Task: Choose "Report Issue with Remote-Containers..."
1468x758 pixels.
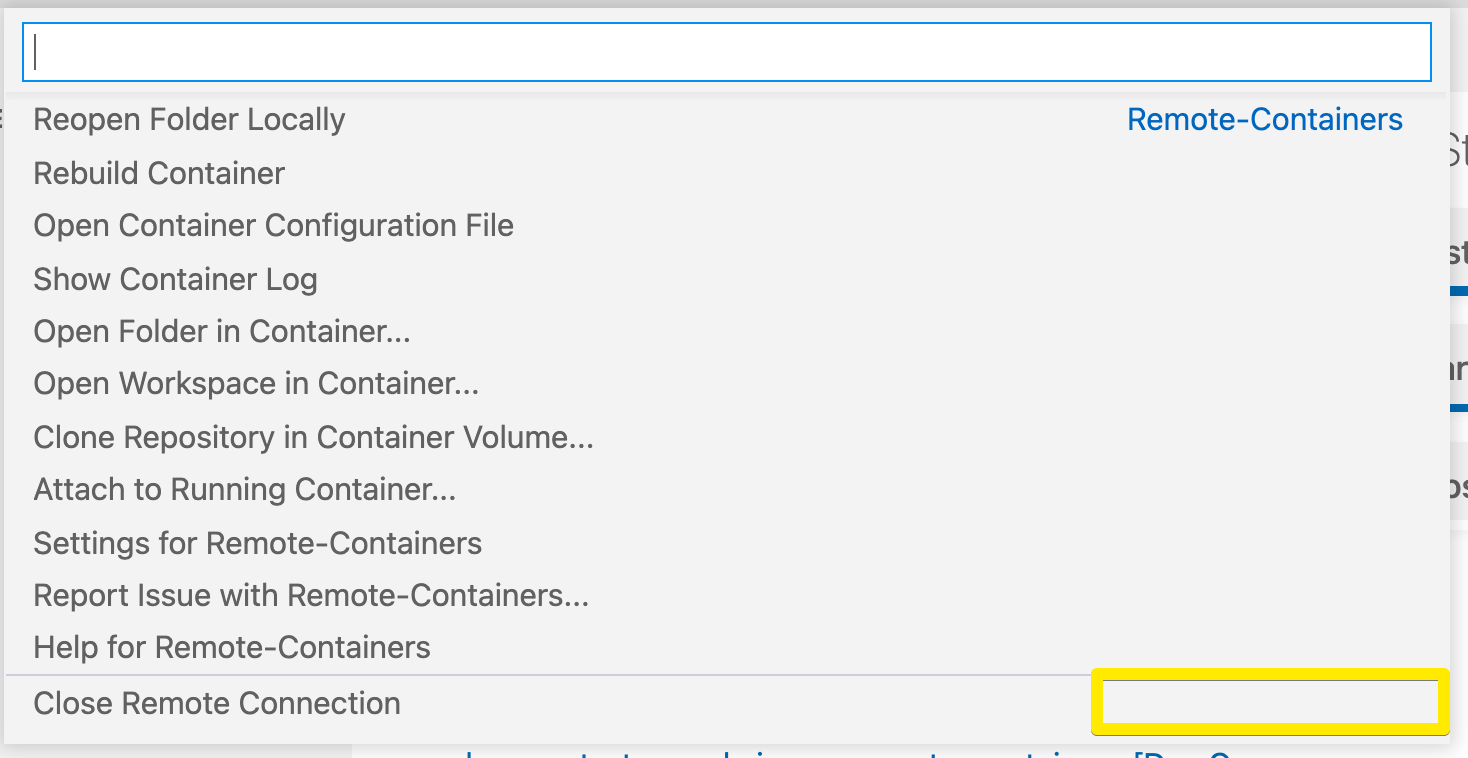Action: 311,595
